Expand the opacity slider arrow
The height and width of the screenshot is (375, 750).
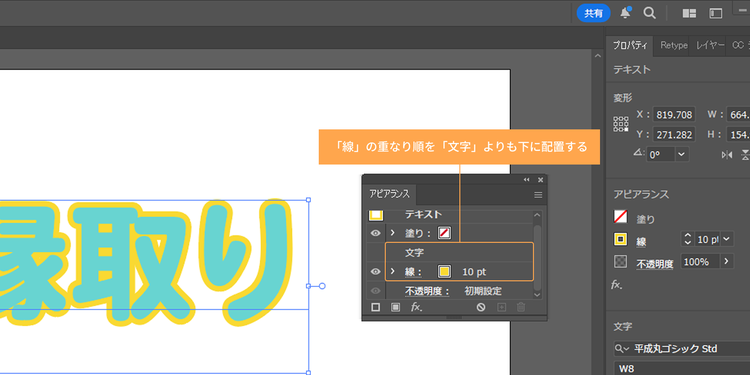pyautogui.click(x=727, y=262)
